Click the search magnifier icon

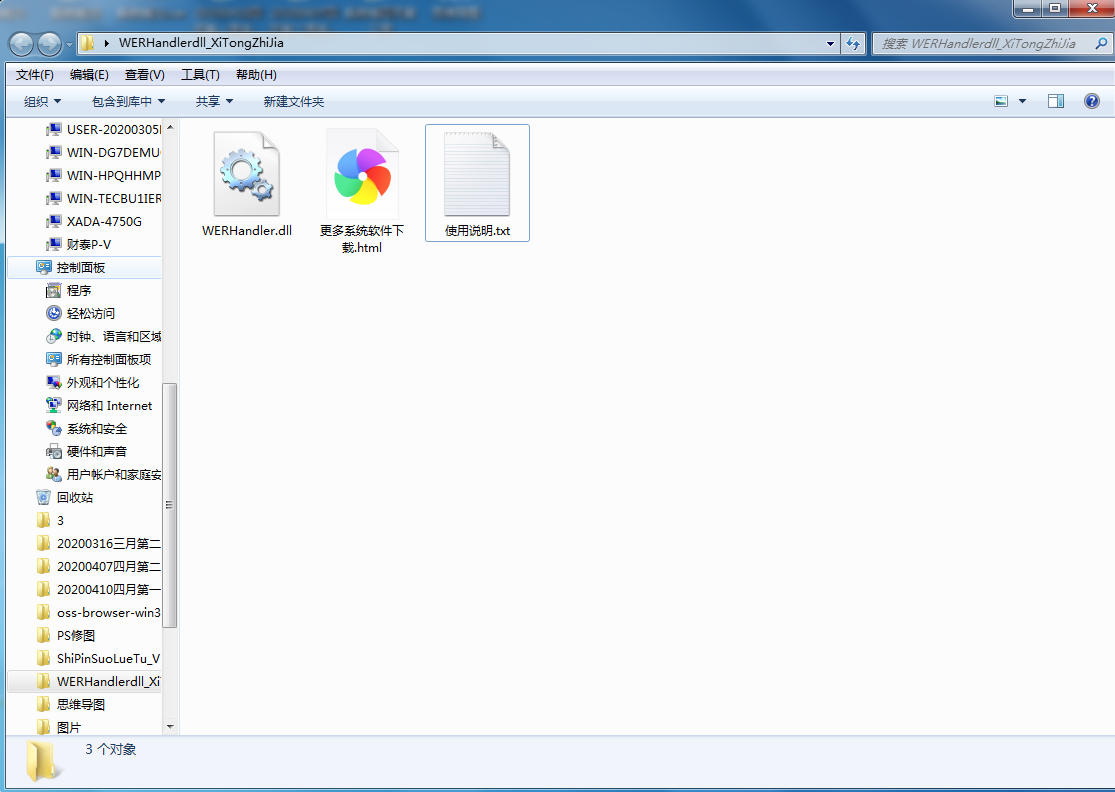[x=1101, y=43]
